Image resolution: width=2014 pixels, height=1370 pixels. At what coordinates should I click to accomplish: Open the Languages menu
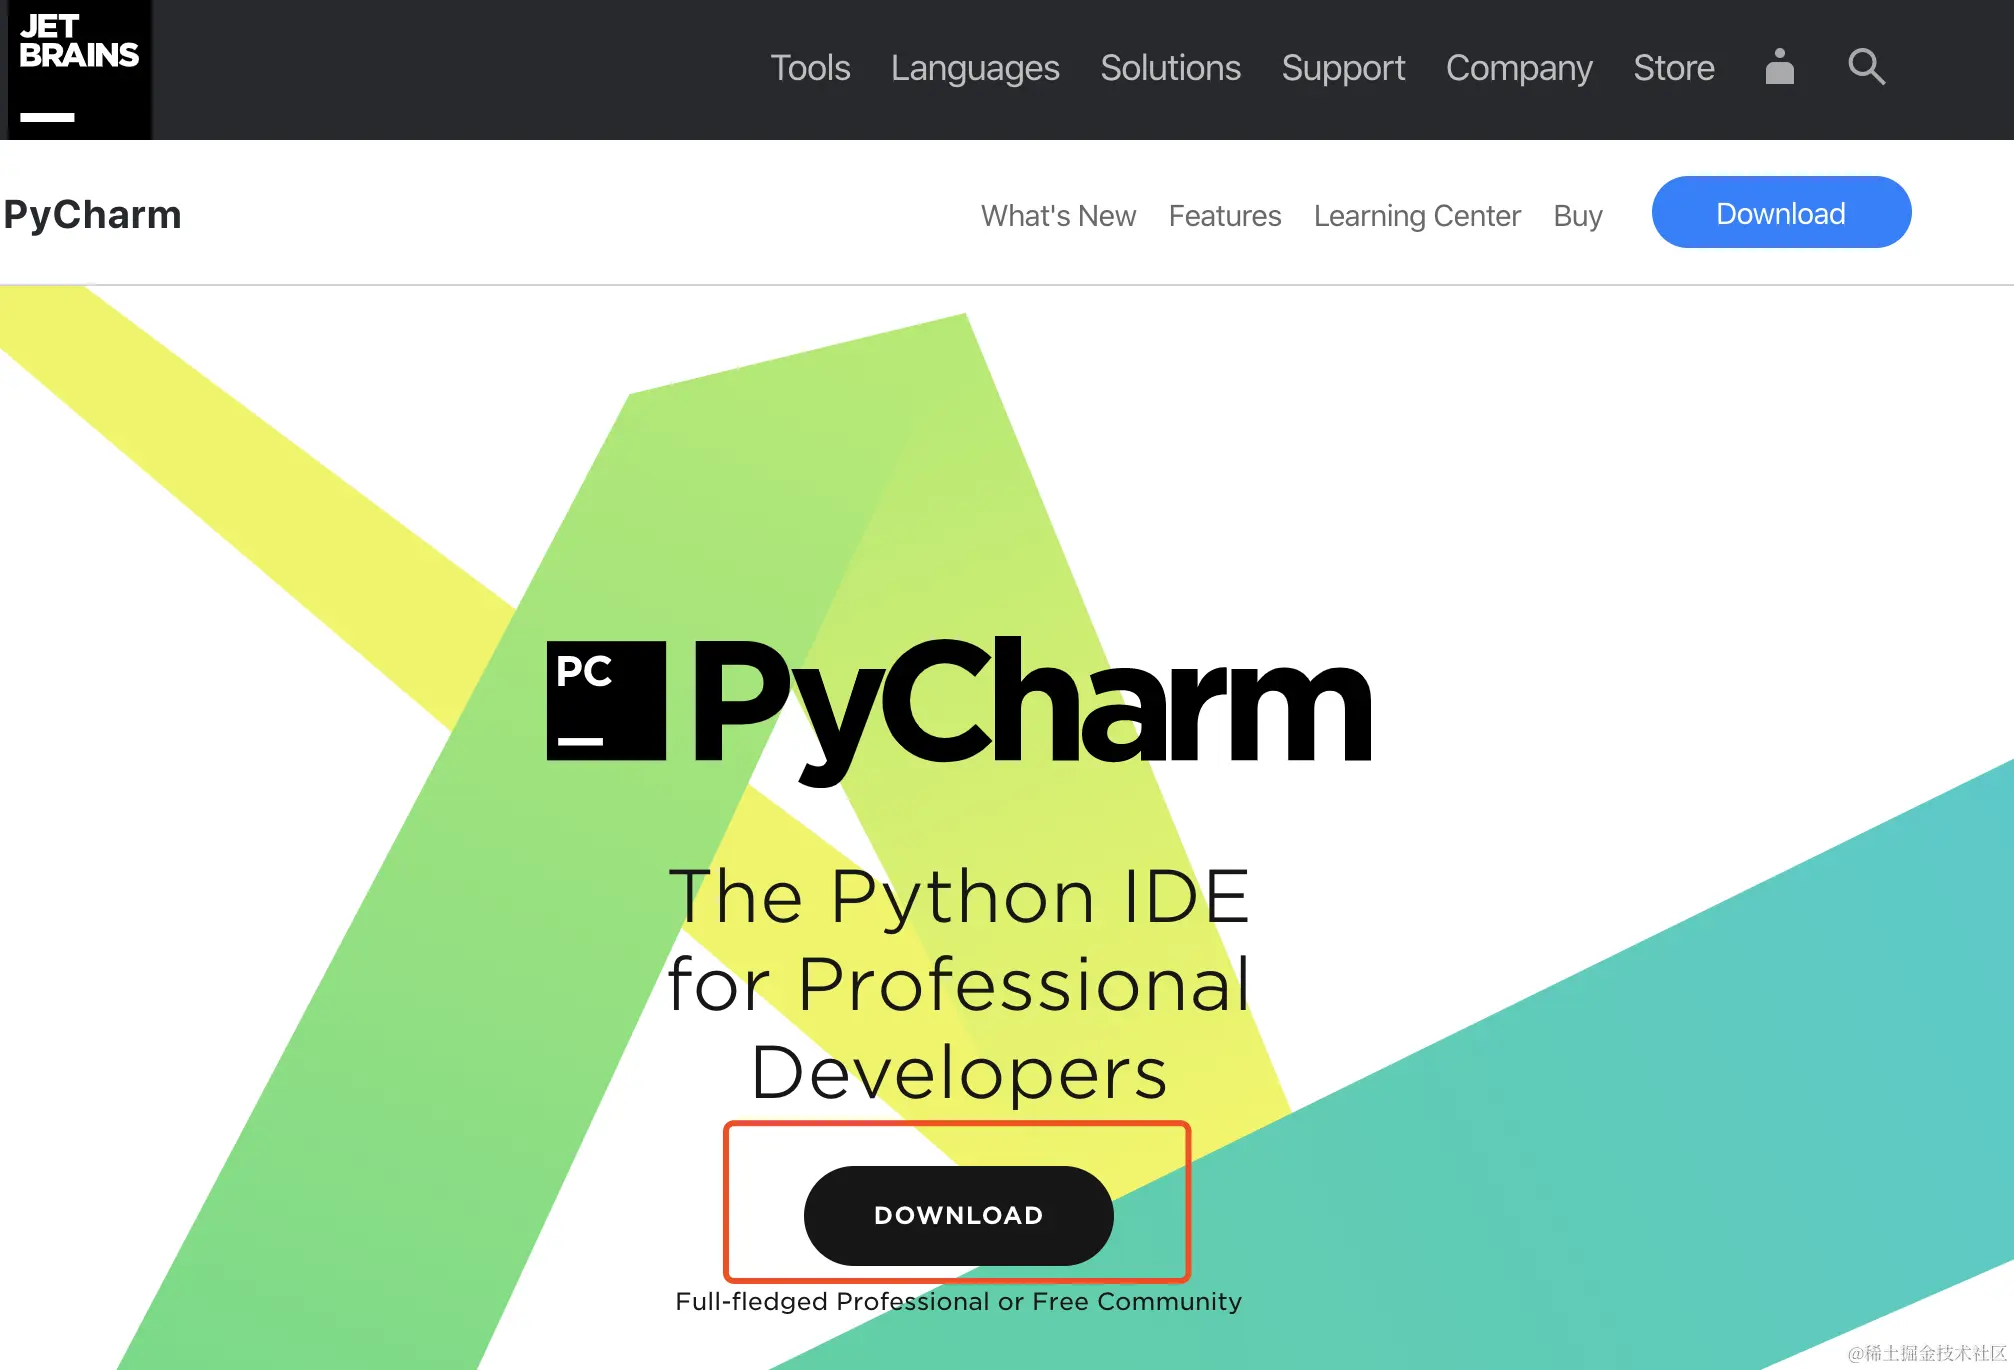pyautogui.click(x=975, y=68)
